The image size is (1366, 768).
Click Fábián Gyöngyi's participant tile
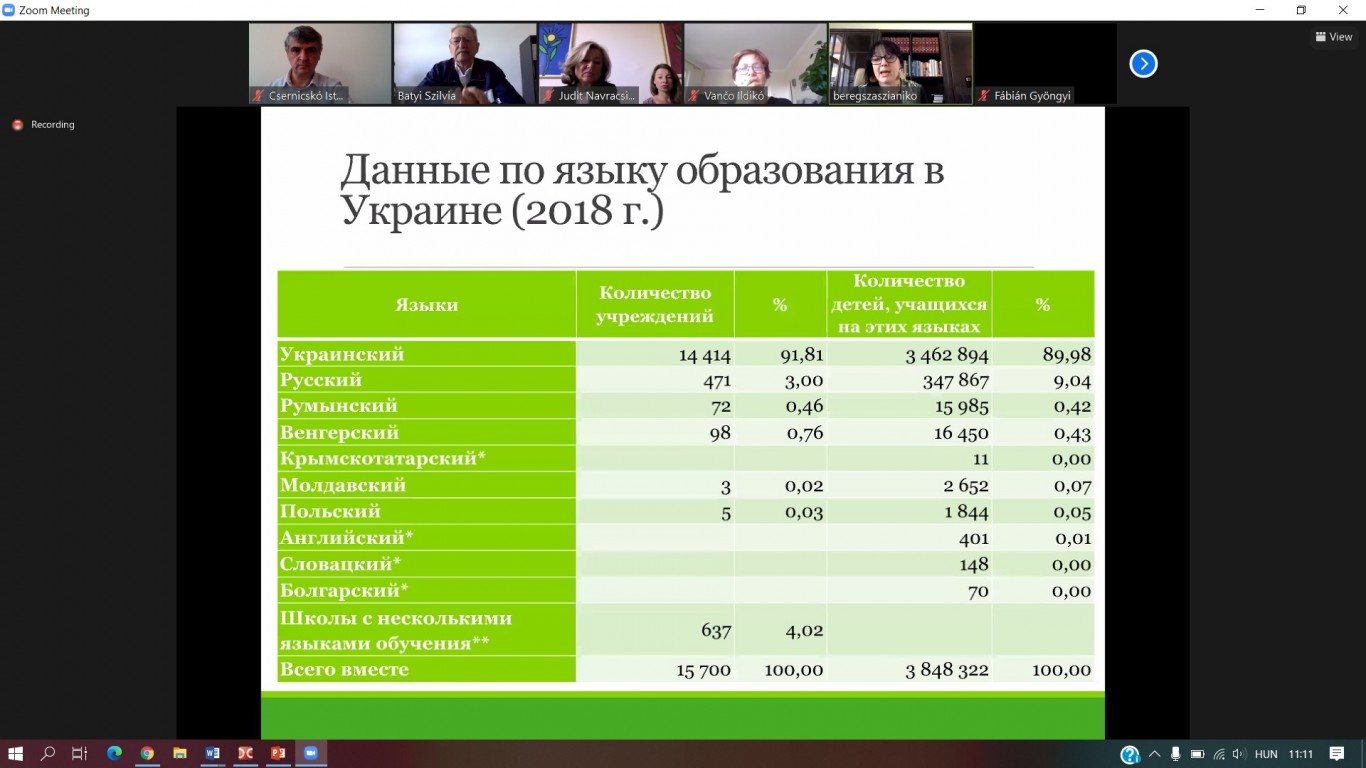[1045, 63]
